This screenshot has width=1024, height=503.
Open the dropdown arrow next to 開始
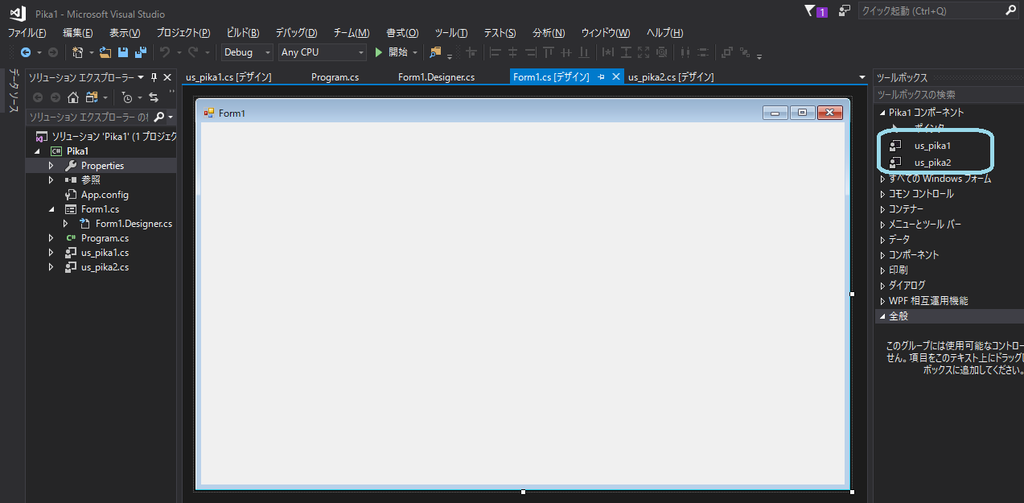[x=415, y=52]
